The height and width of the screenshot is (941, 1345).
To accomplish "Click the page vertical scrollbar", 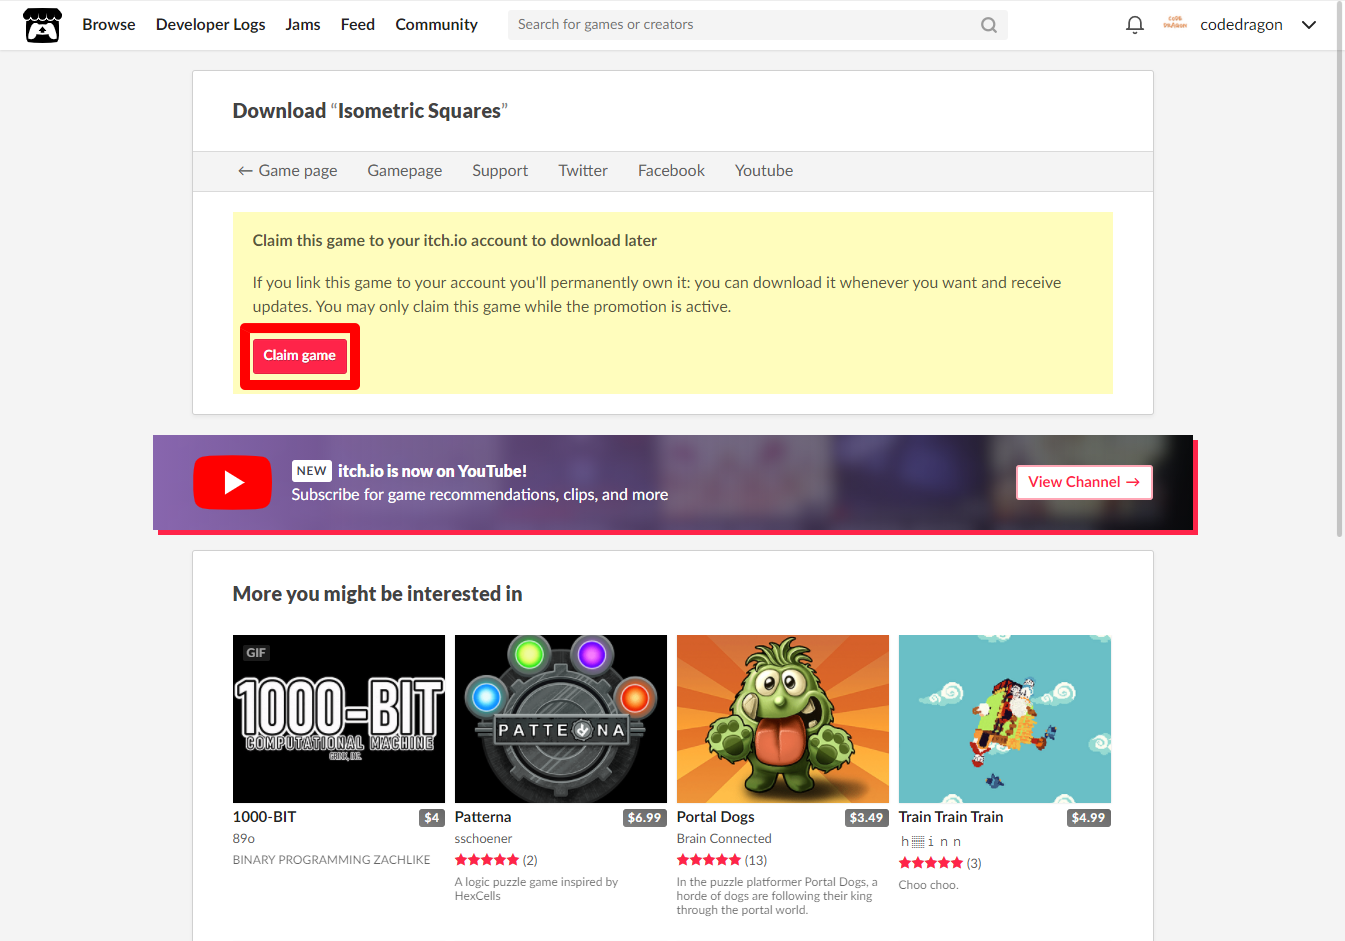I will click(1340, 270).
